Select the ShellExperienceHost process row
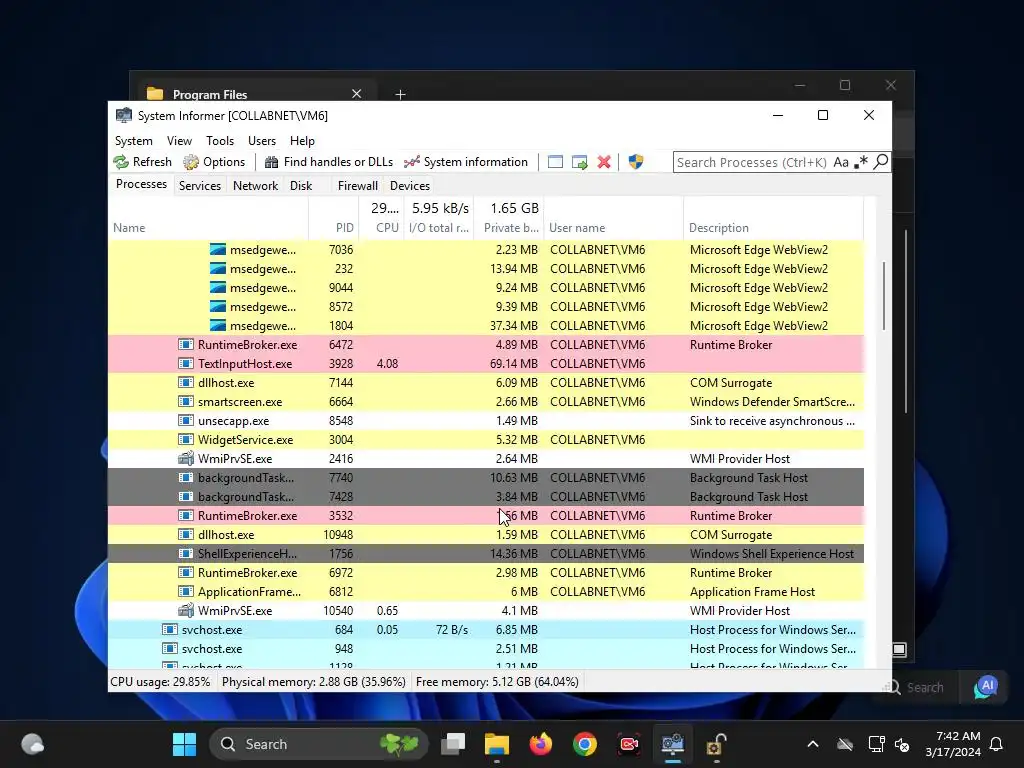The image size is (1024, 768). click(486, 554)
